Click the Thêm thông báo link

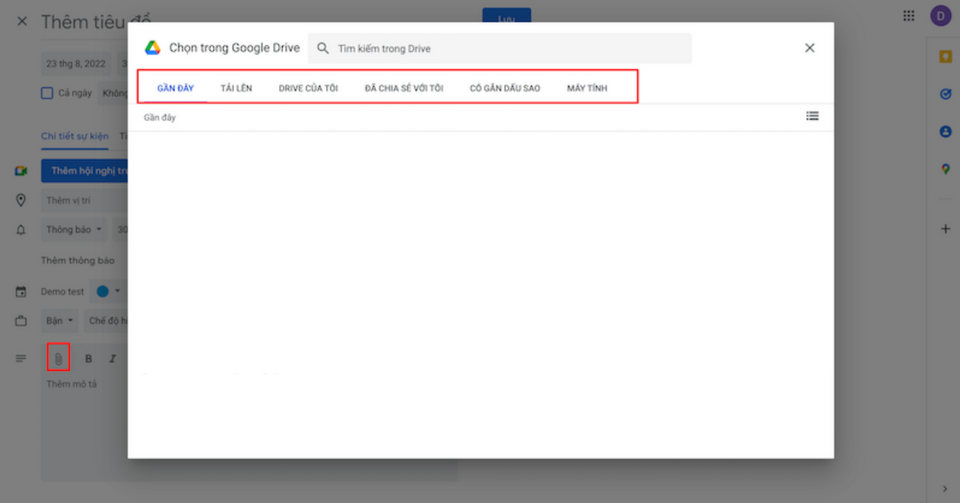(x=77, y=260)
